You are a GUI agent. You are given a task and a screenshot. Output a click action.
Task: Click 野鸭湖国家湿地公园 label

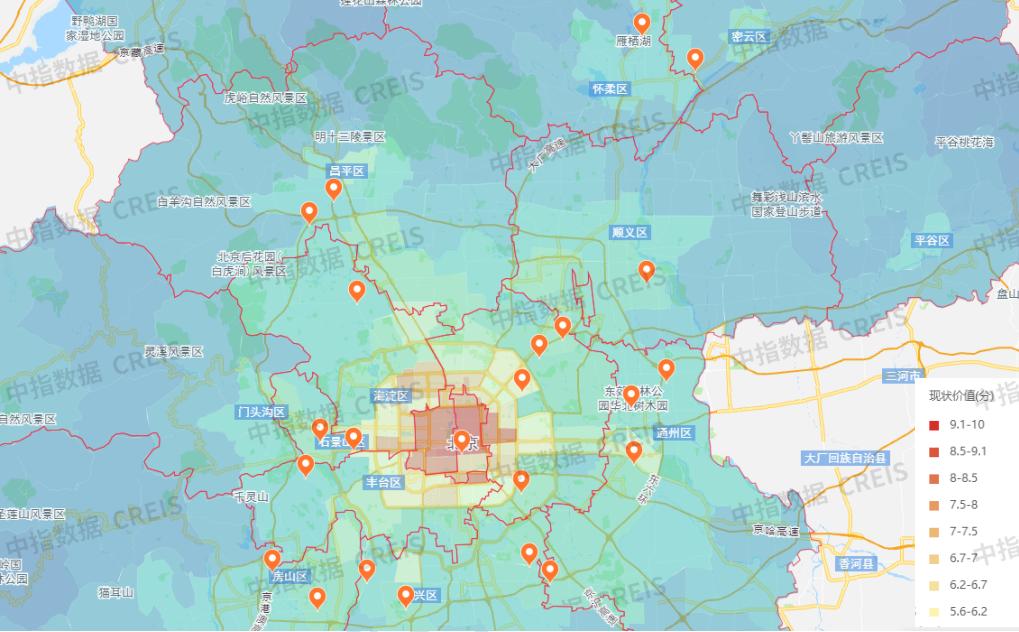pos(94,29)
